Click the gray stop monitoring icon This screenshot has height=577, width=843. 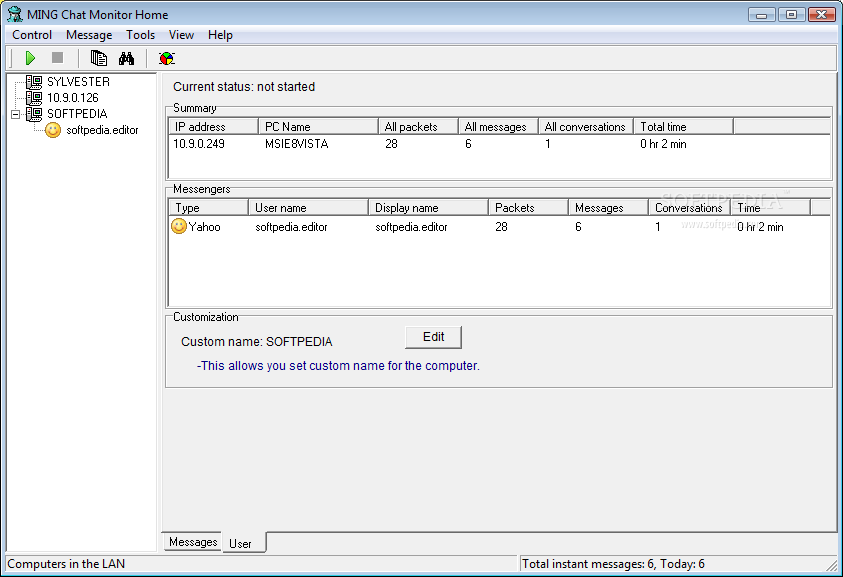pyautogui.click(x=57, y=58)
